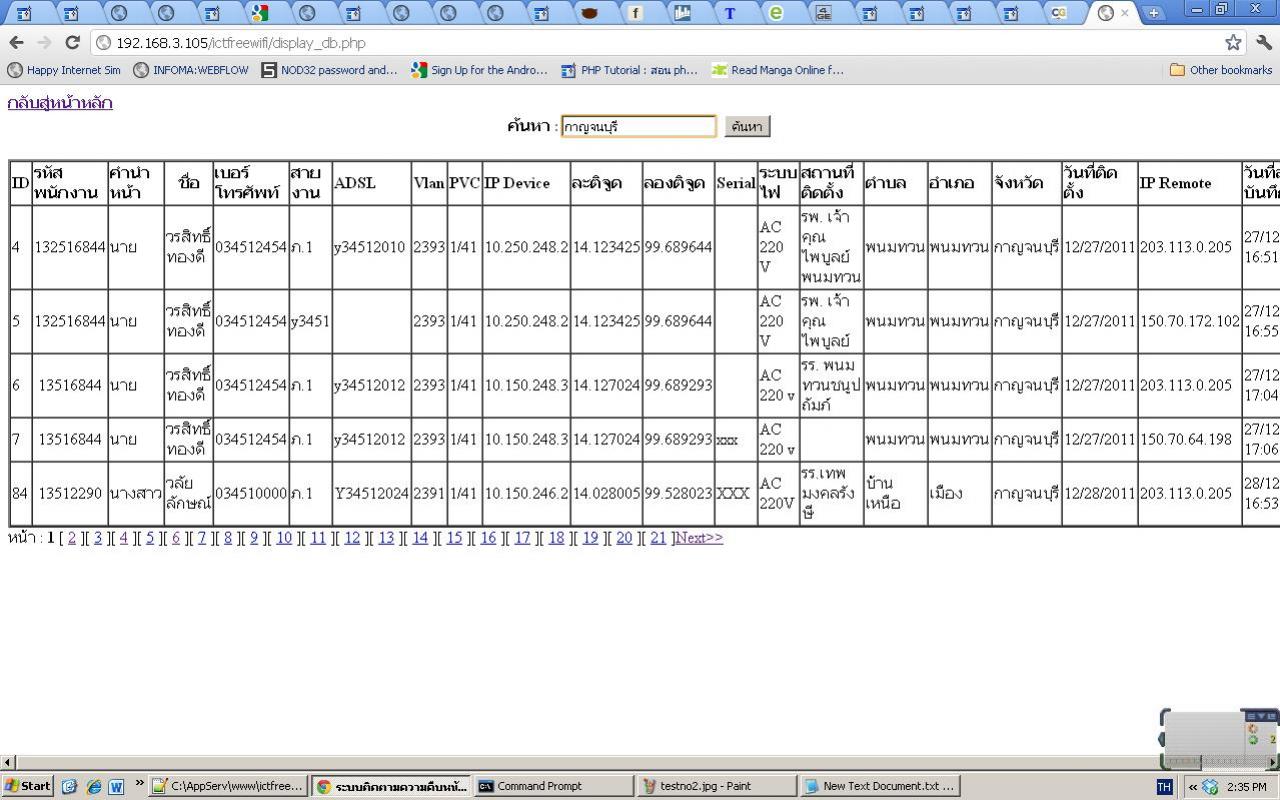
Task: Select employee code cell 13512290
Action: [70, 493]
